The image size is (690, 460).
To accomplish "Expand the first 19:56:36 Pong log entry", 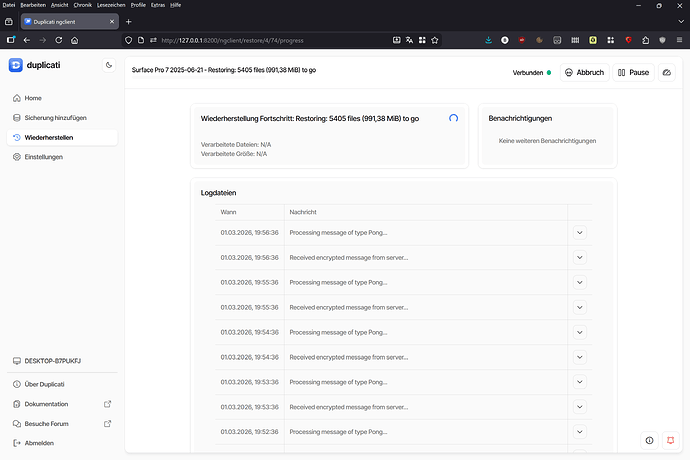I will (579, 232).
